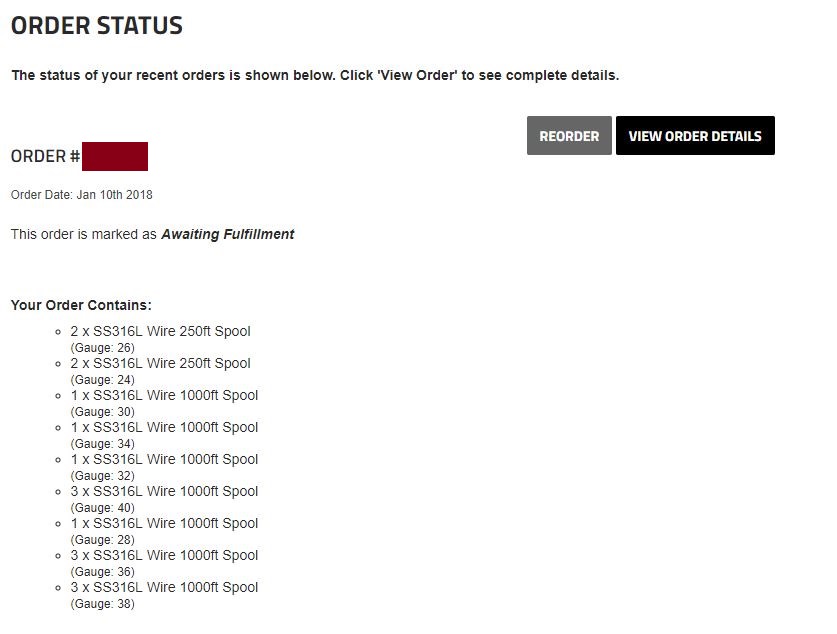The image size is (837, 634).
Task: Pick the 1000ft Spool item with gauge 28
Action: [x=164, y=523]
